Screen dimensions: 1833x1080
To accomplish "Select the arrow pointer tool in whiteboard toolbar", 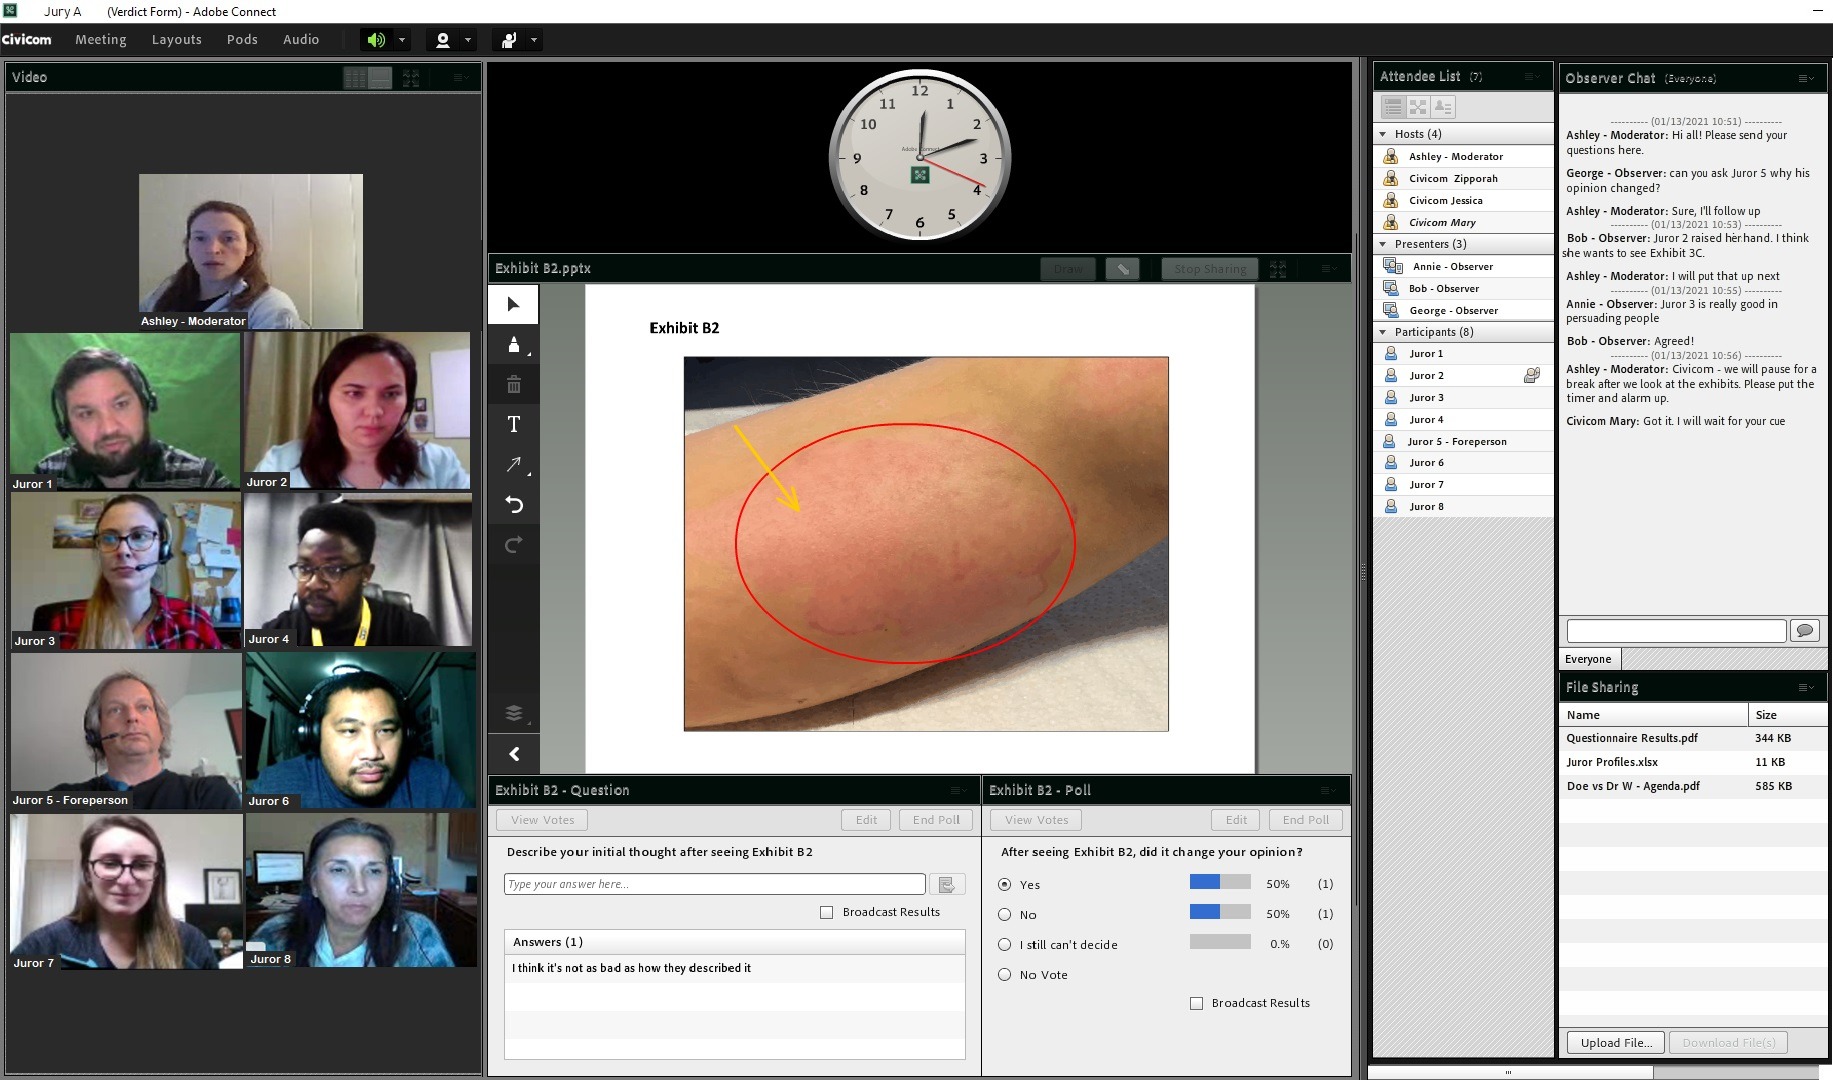I will [513, 304].
